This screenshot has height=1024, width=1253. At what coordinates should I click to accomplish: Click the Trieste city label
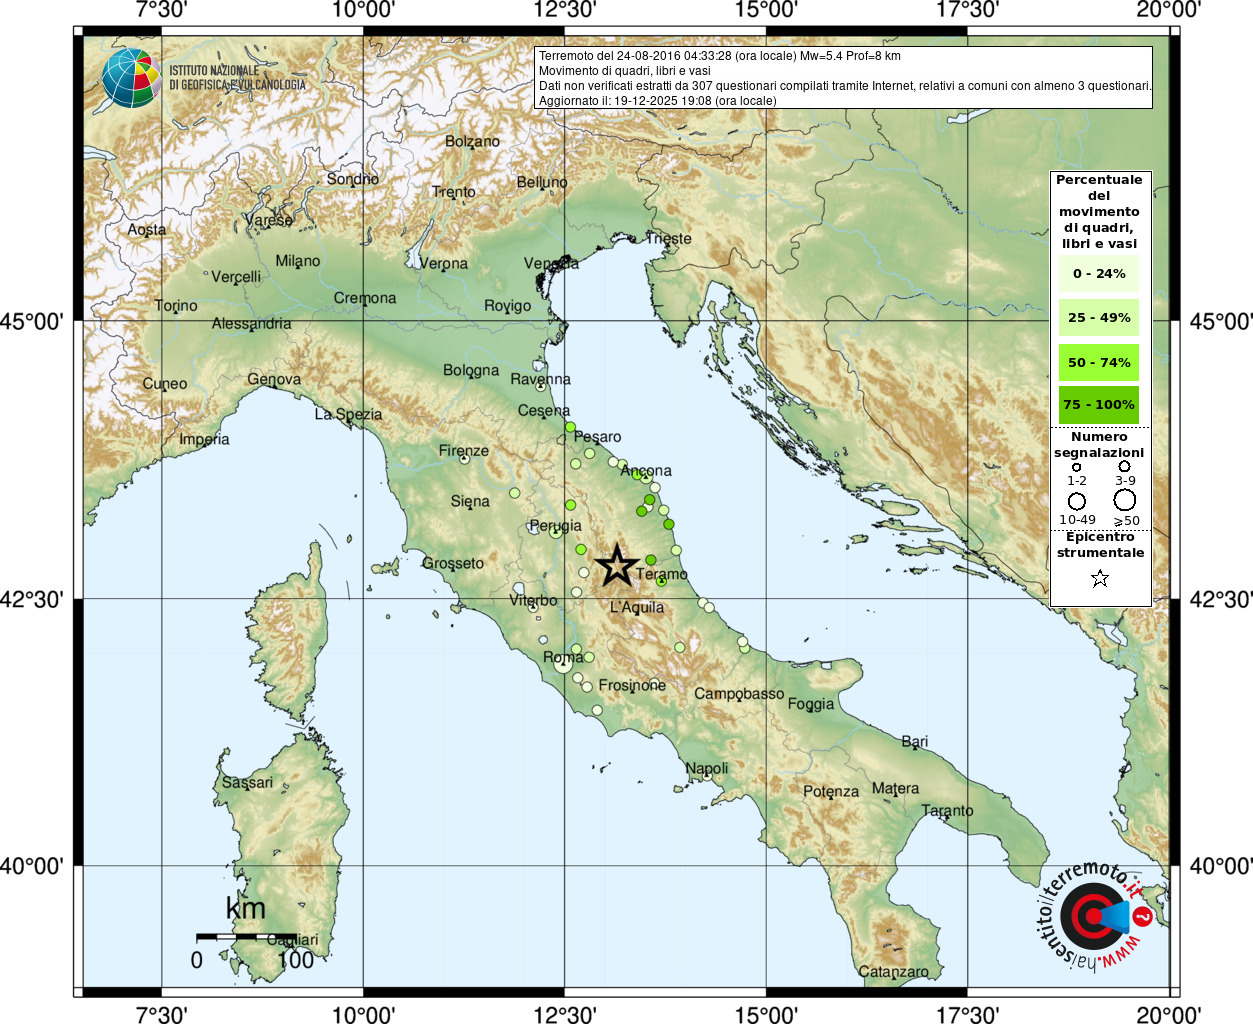[668, 238]
